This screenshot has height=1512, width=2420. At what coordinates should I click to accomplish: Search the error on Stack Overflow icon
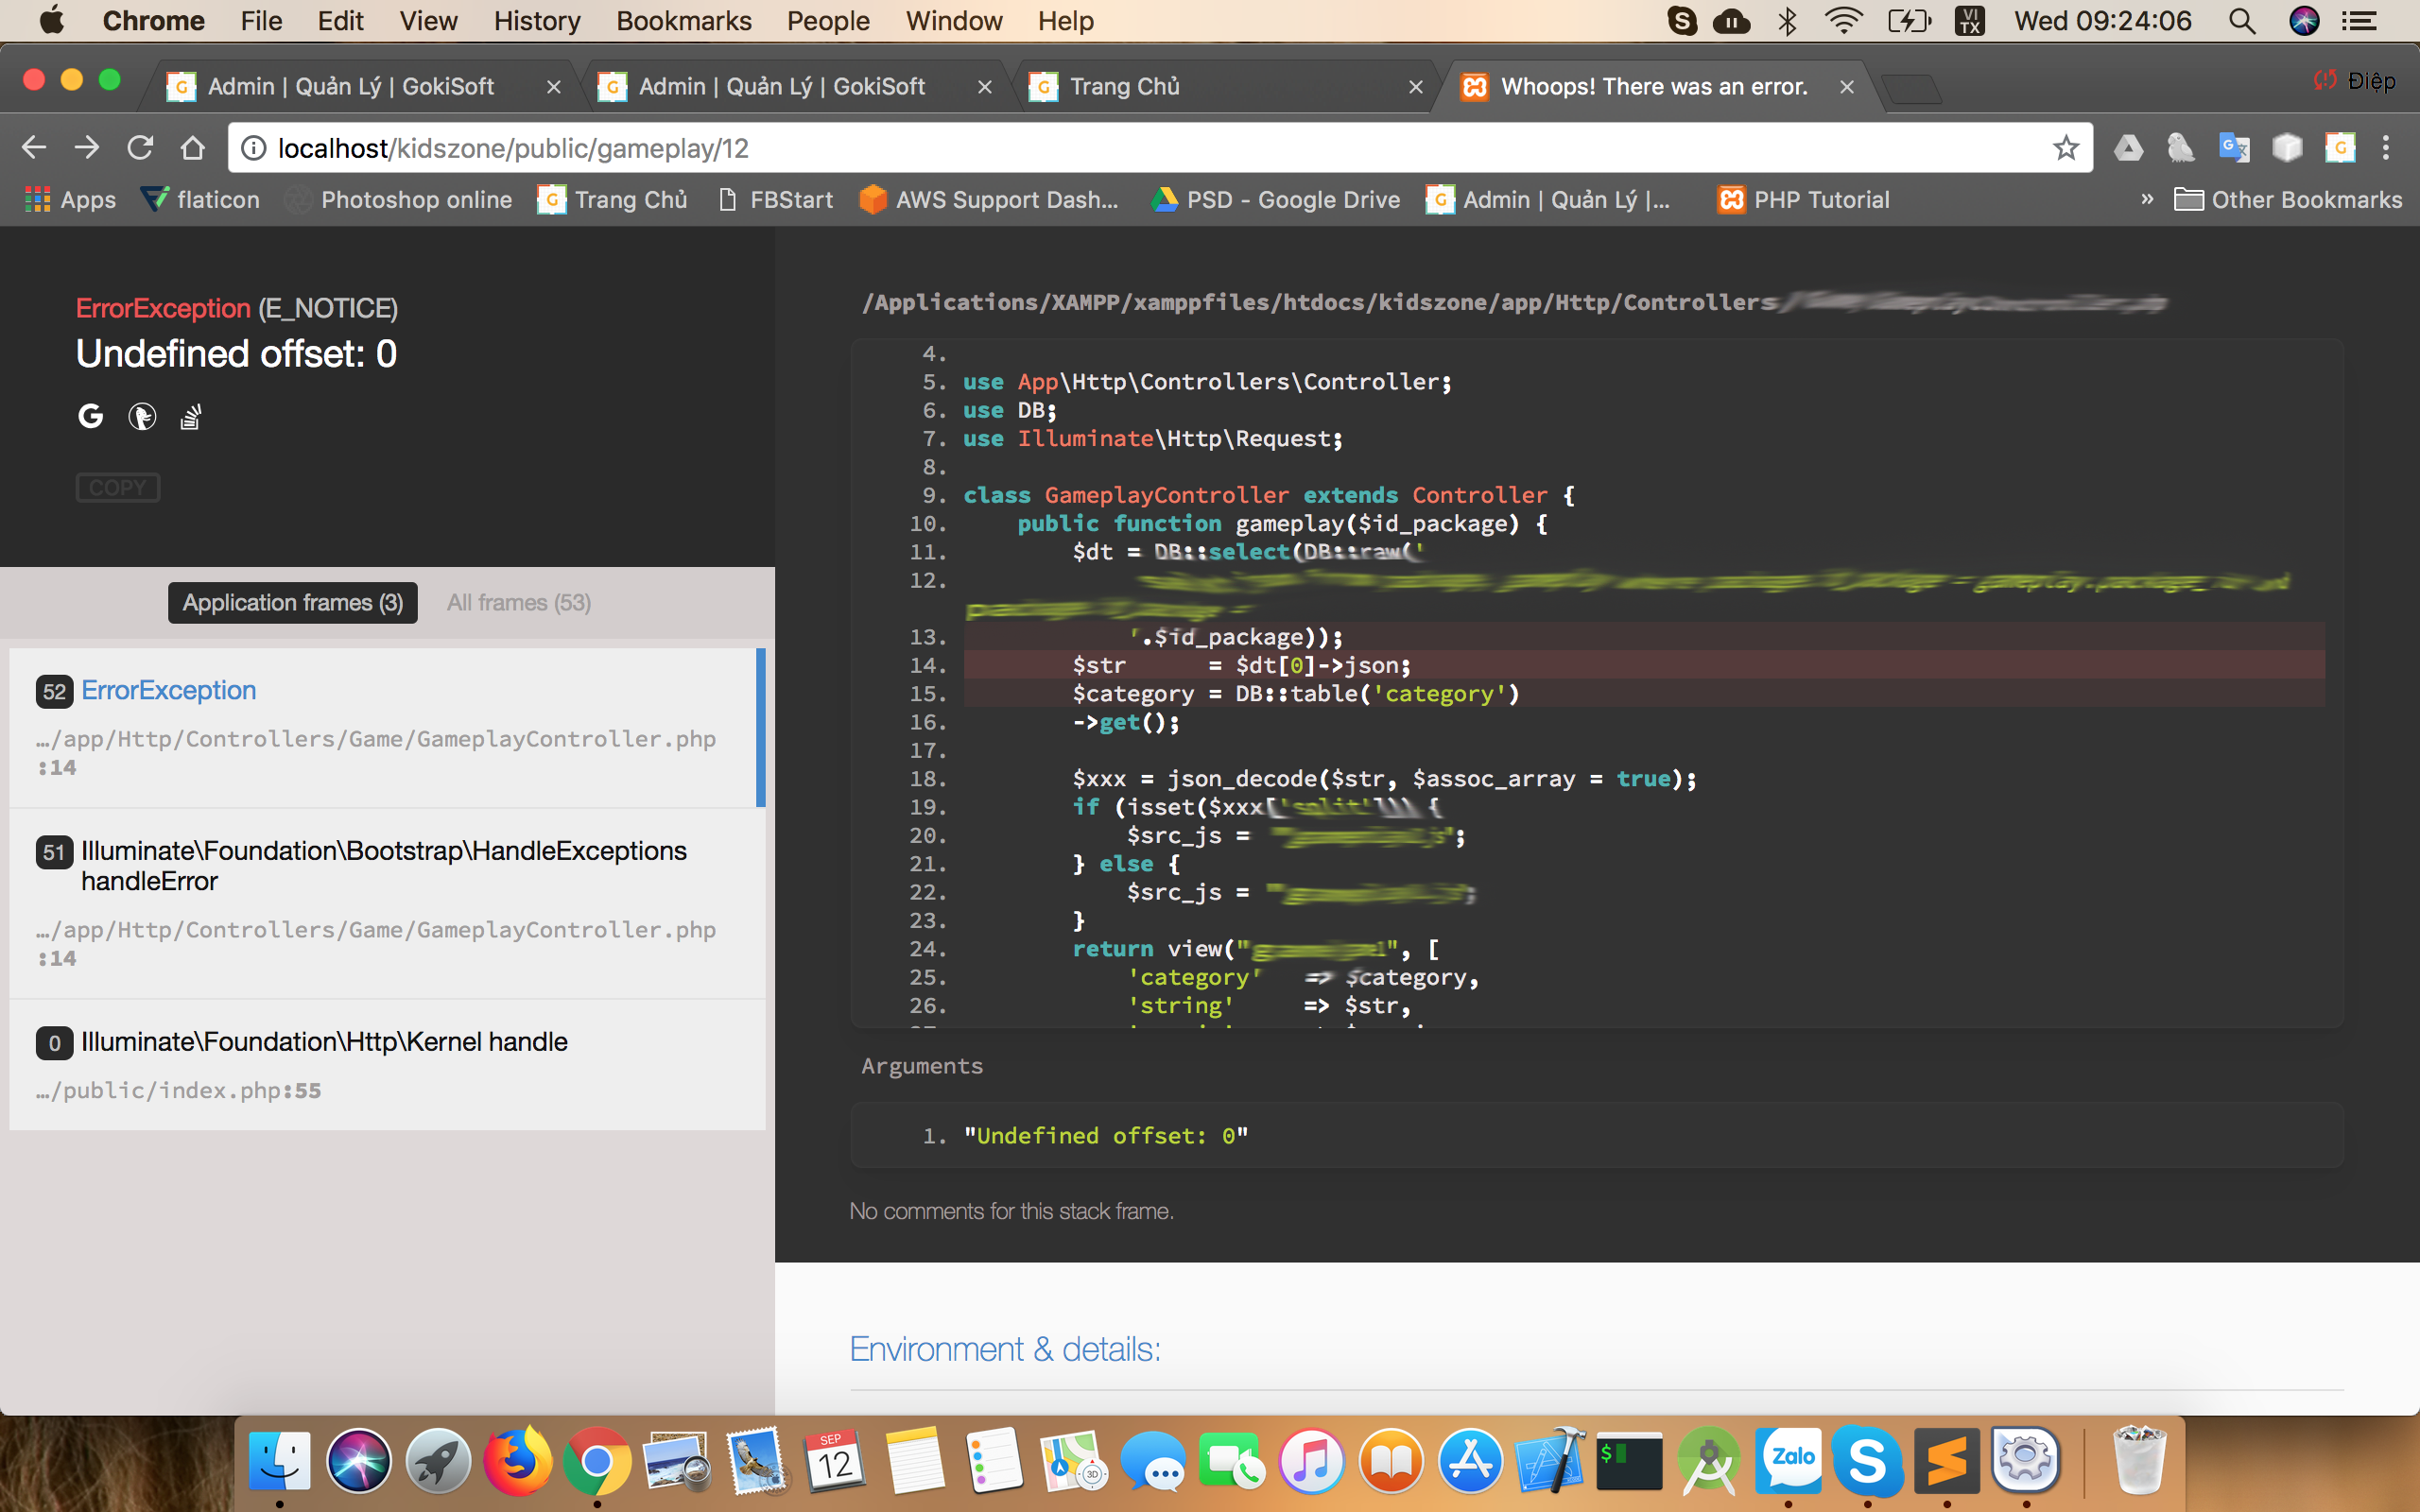click(x=191, y=416)
